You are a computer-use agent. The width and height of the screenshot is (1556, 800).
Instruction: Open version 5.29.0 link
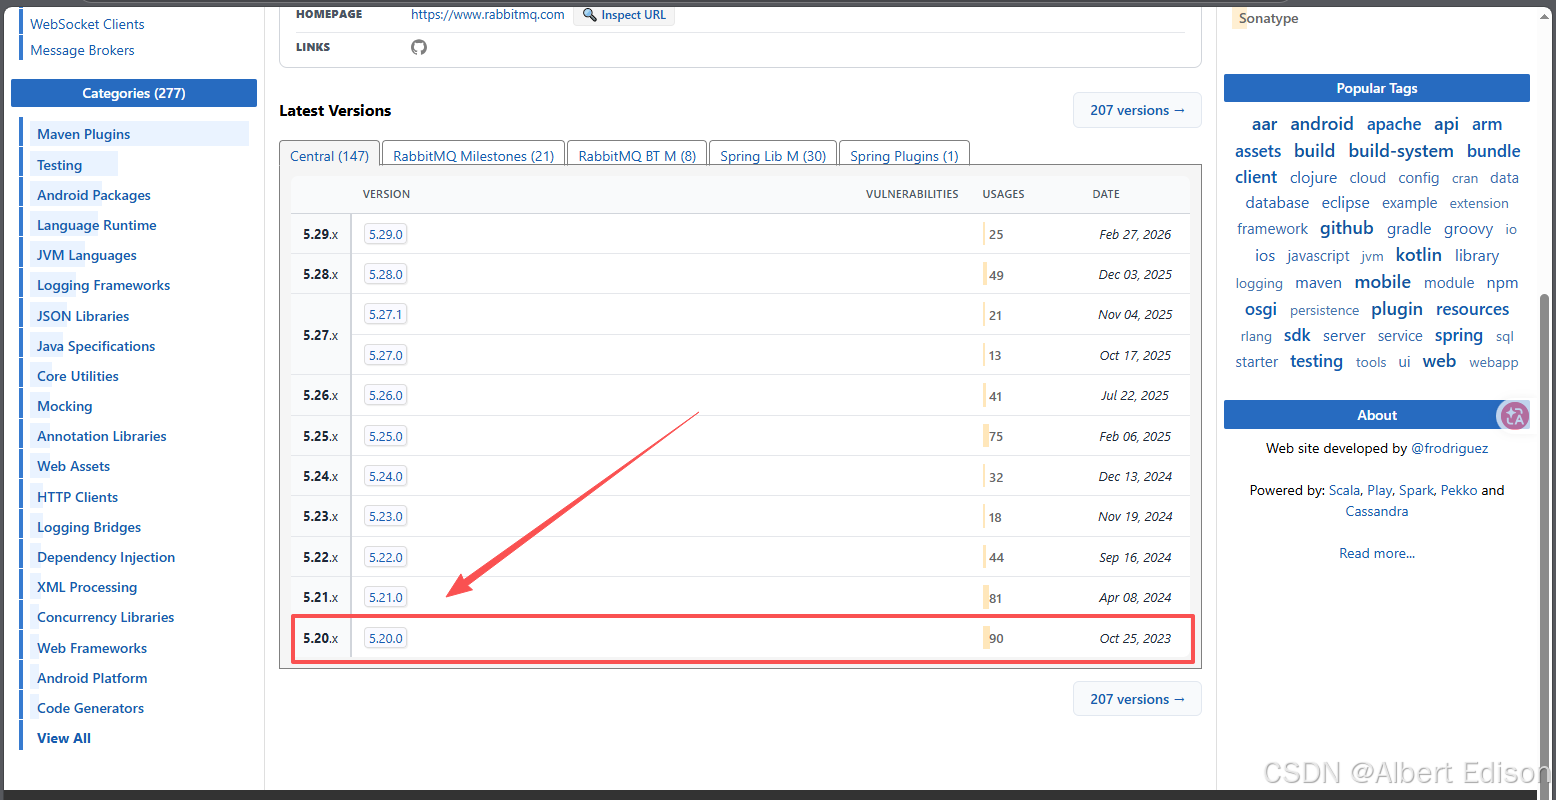click(x=385, y=234)
